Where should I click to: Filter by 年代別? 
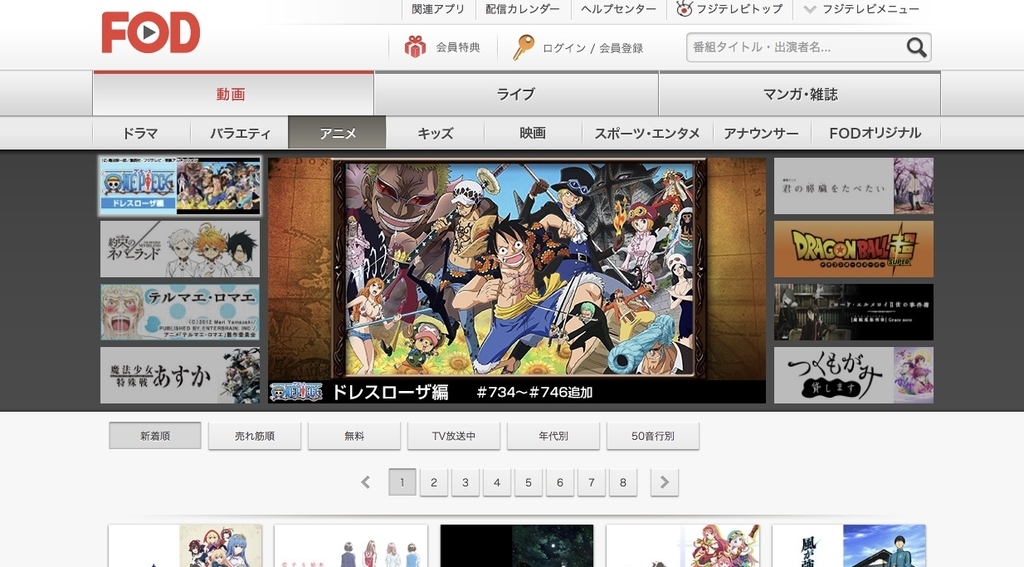pos(553,436)
